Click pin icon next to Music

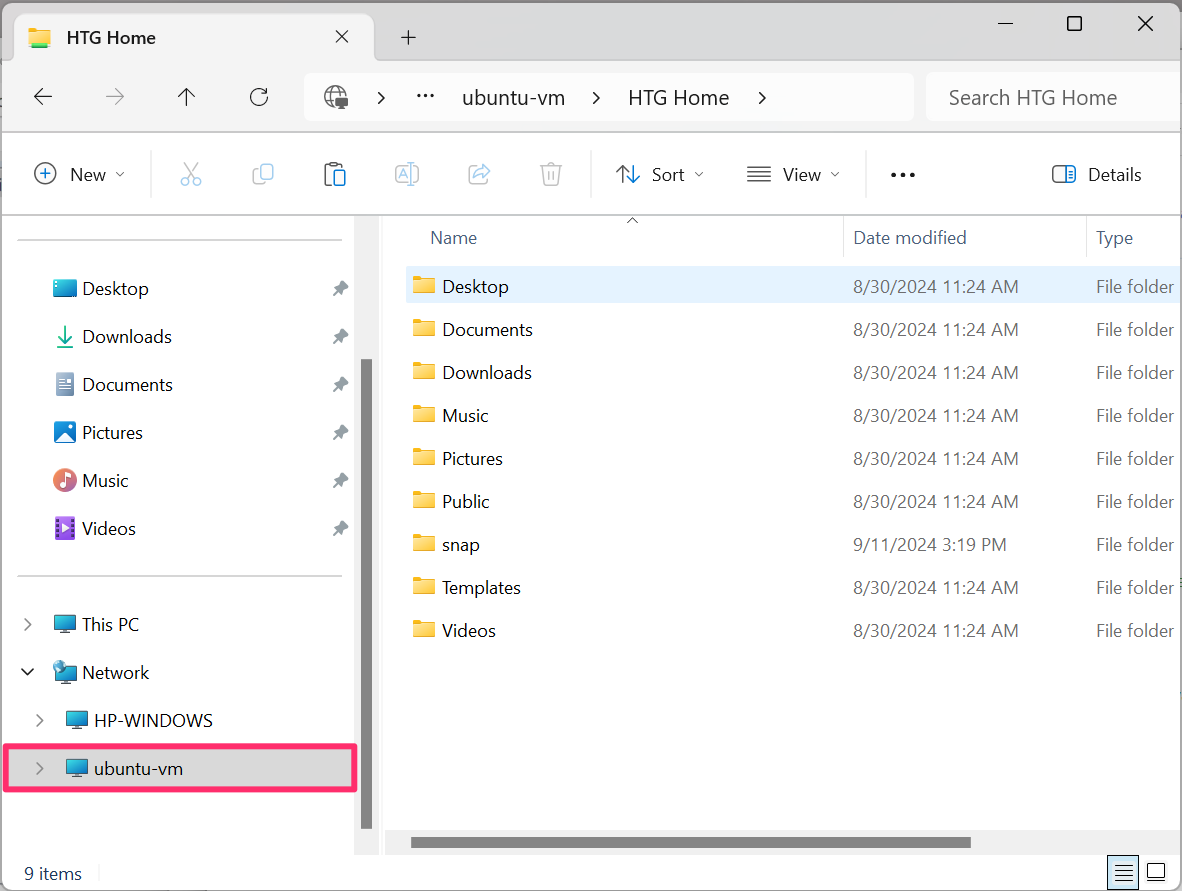[x=340, y=481]
